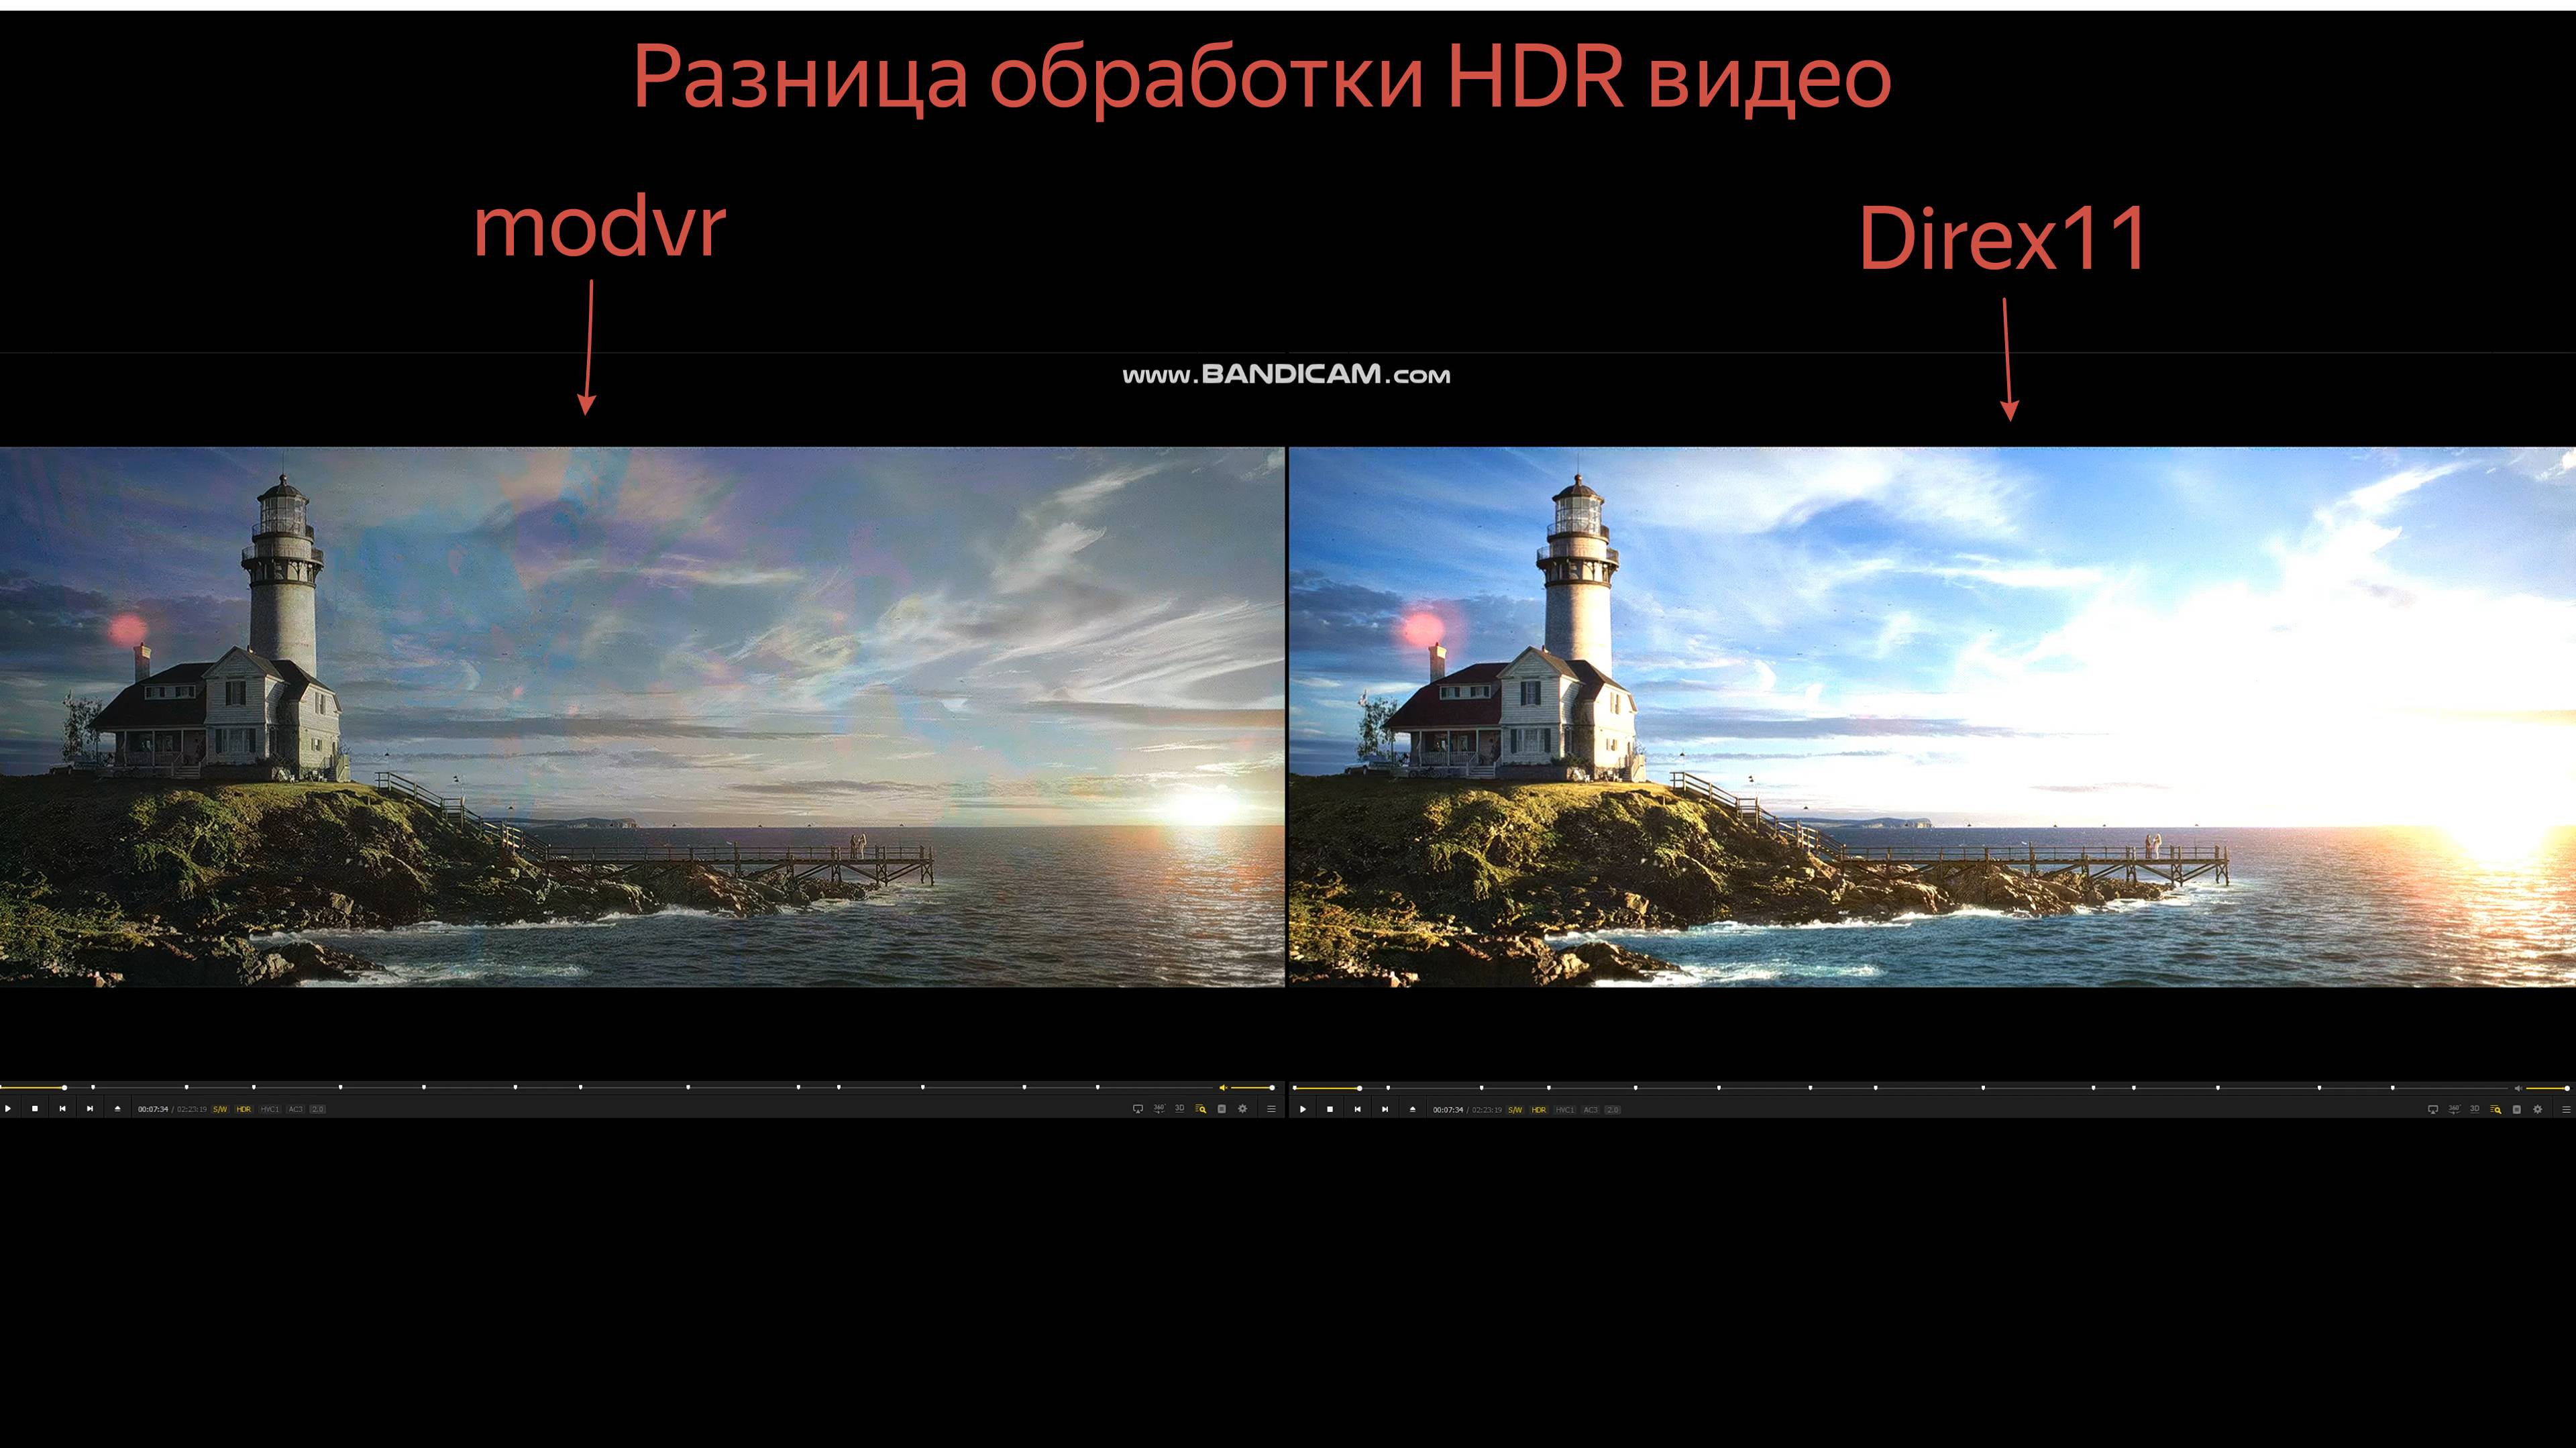This screenshot has height=1448, width=2576.
Task: Open the chapter/bookmark list icon in modvr player
Action: click(1222, 1109)
